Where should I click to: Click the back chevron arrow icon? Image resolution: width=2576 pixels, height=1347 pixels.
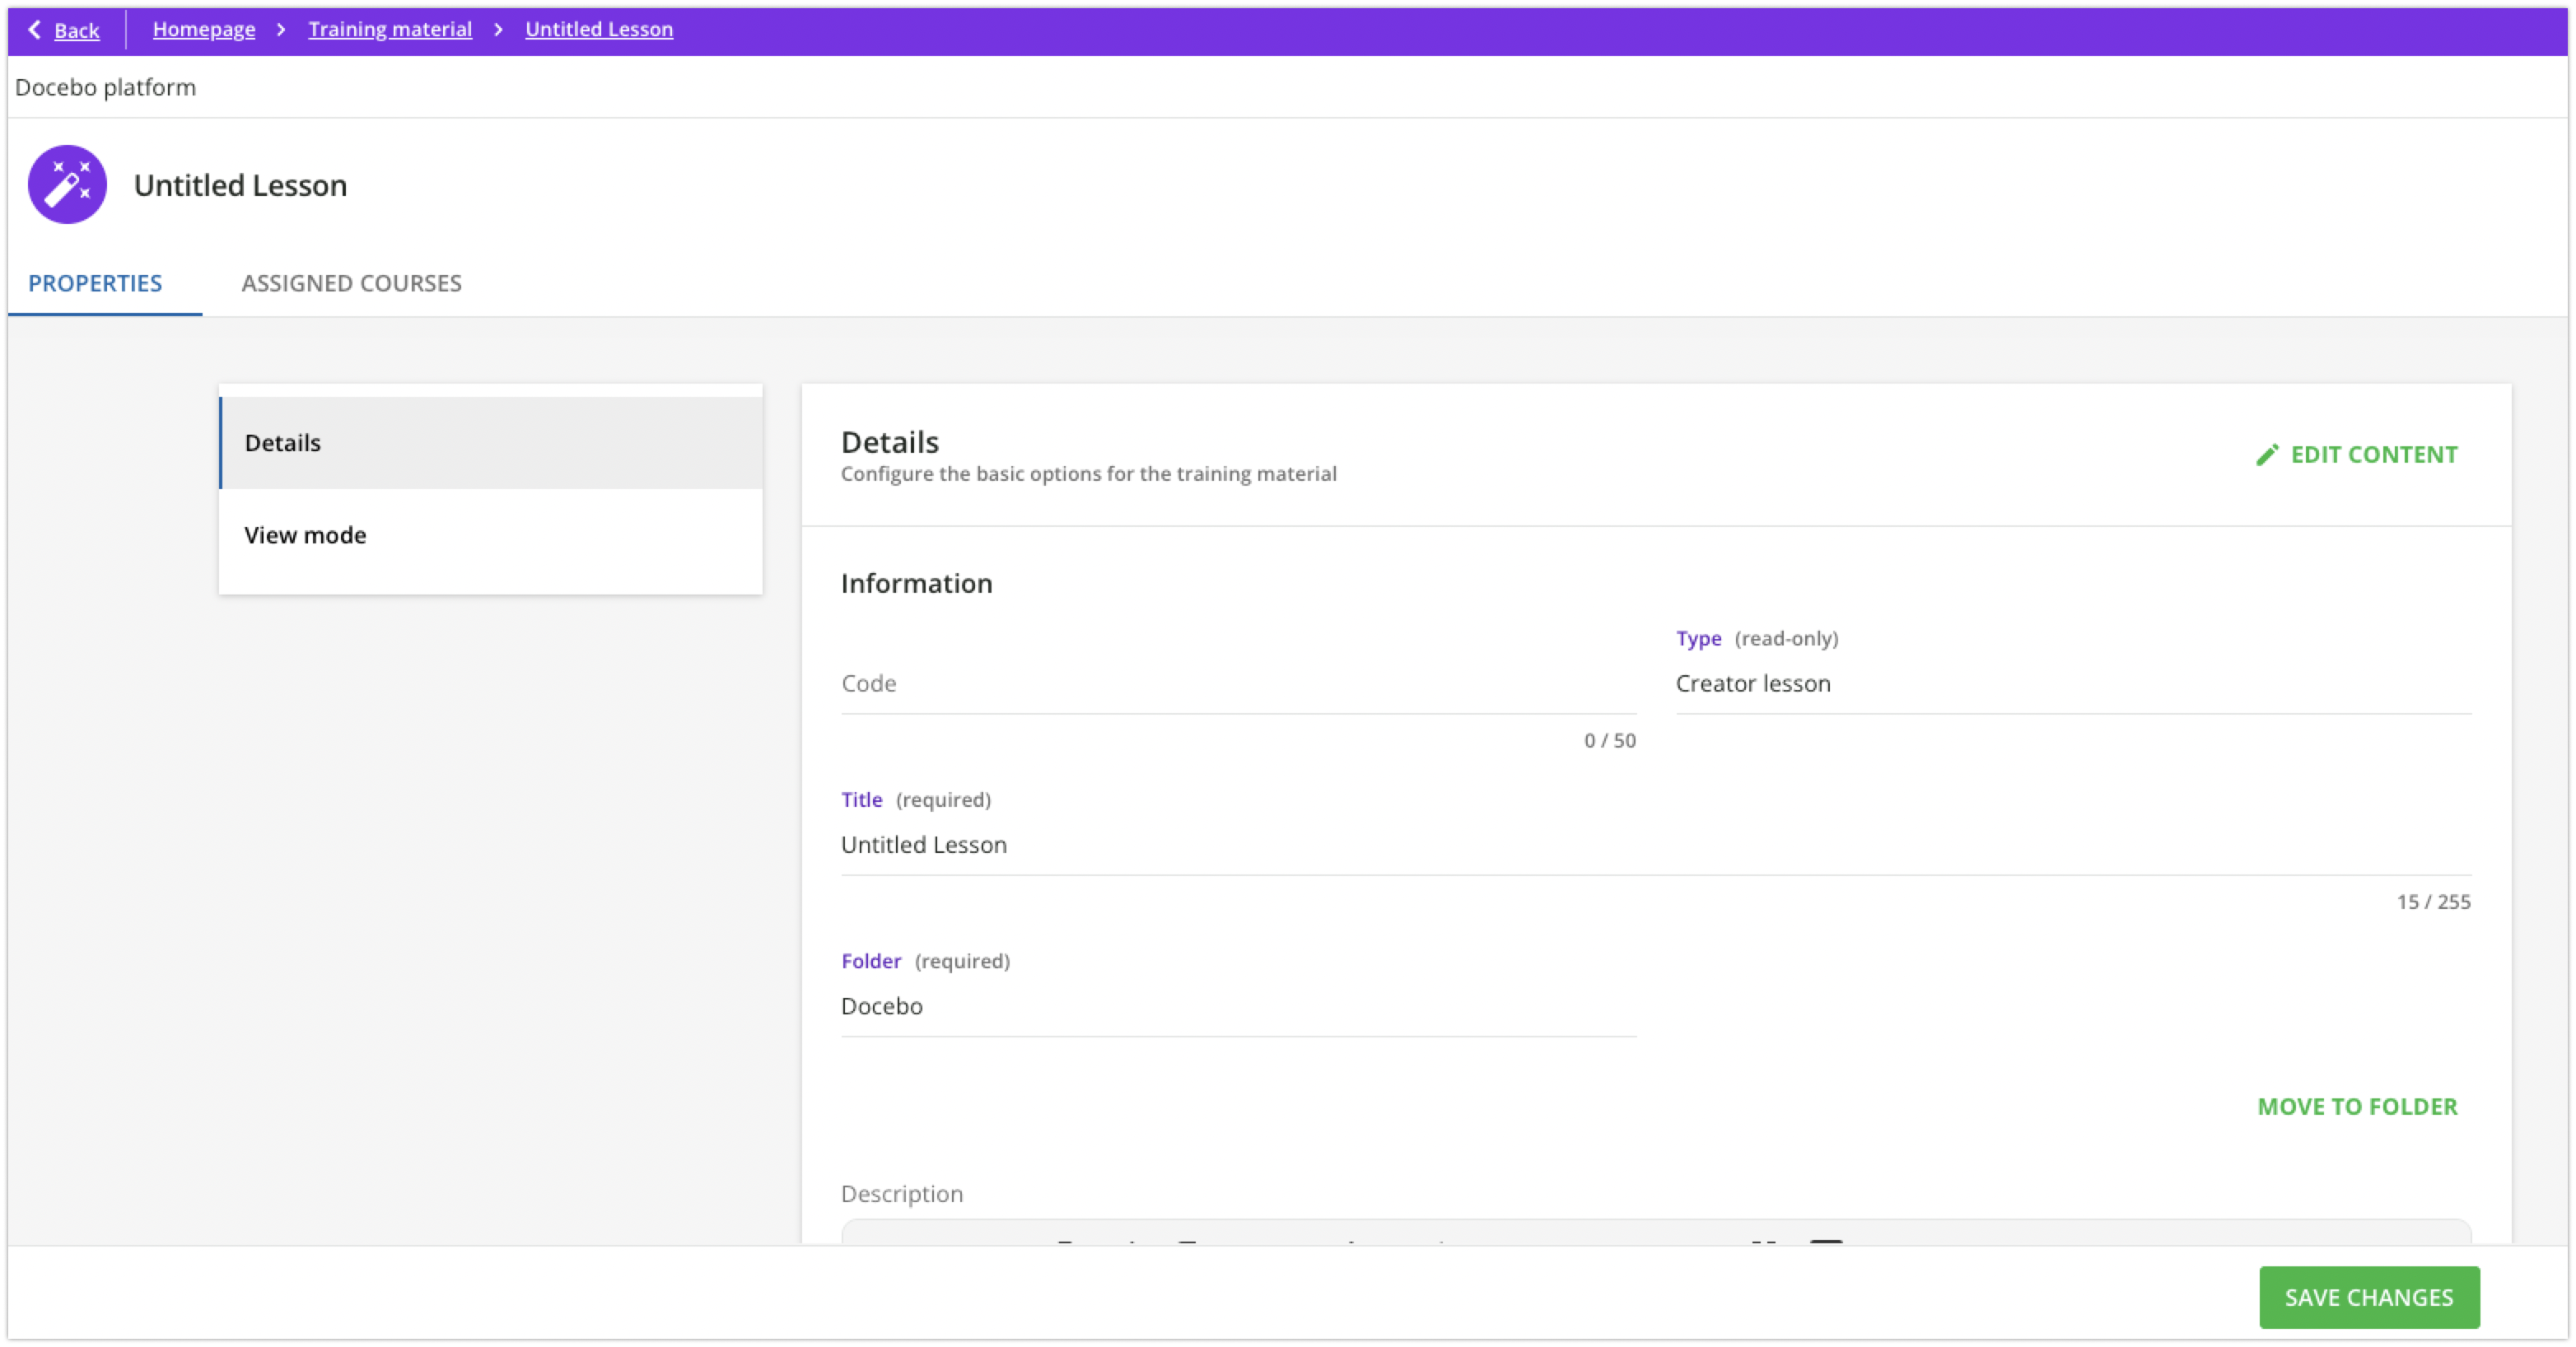coord(33,30)
